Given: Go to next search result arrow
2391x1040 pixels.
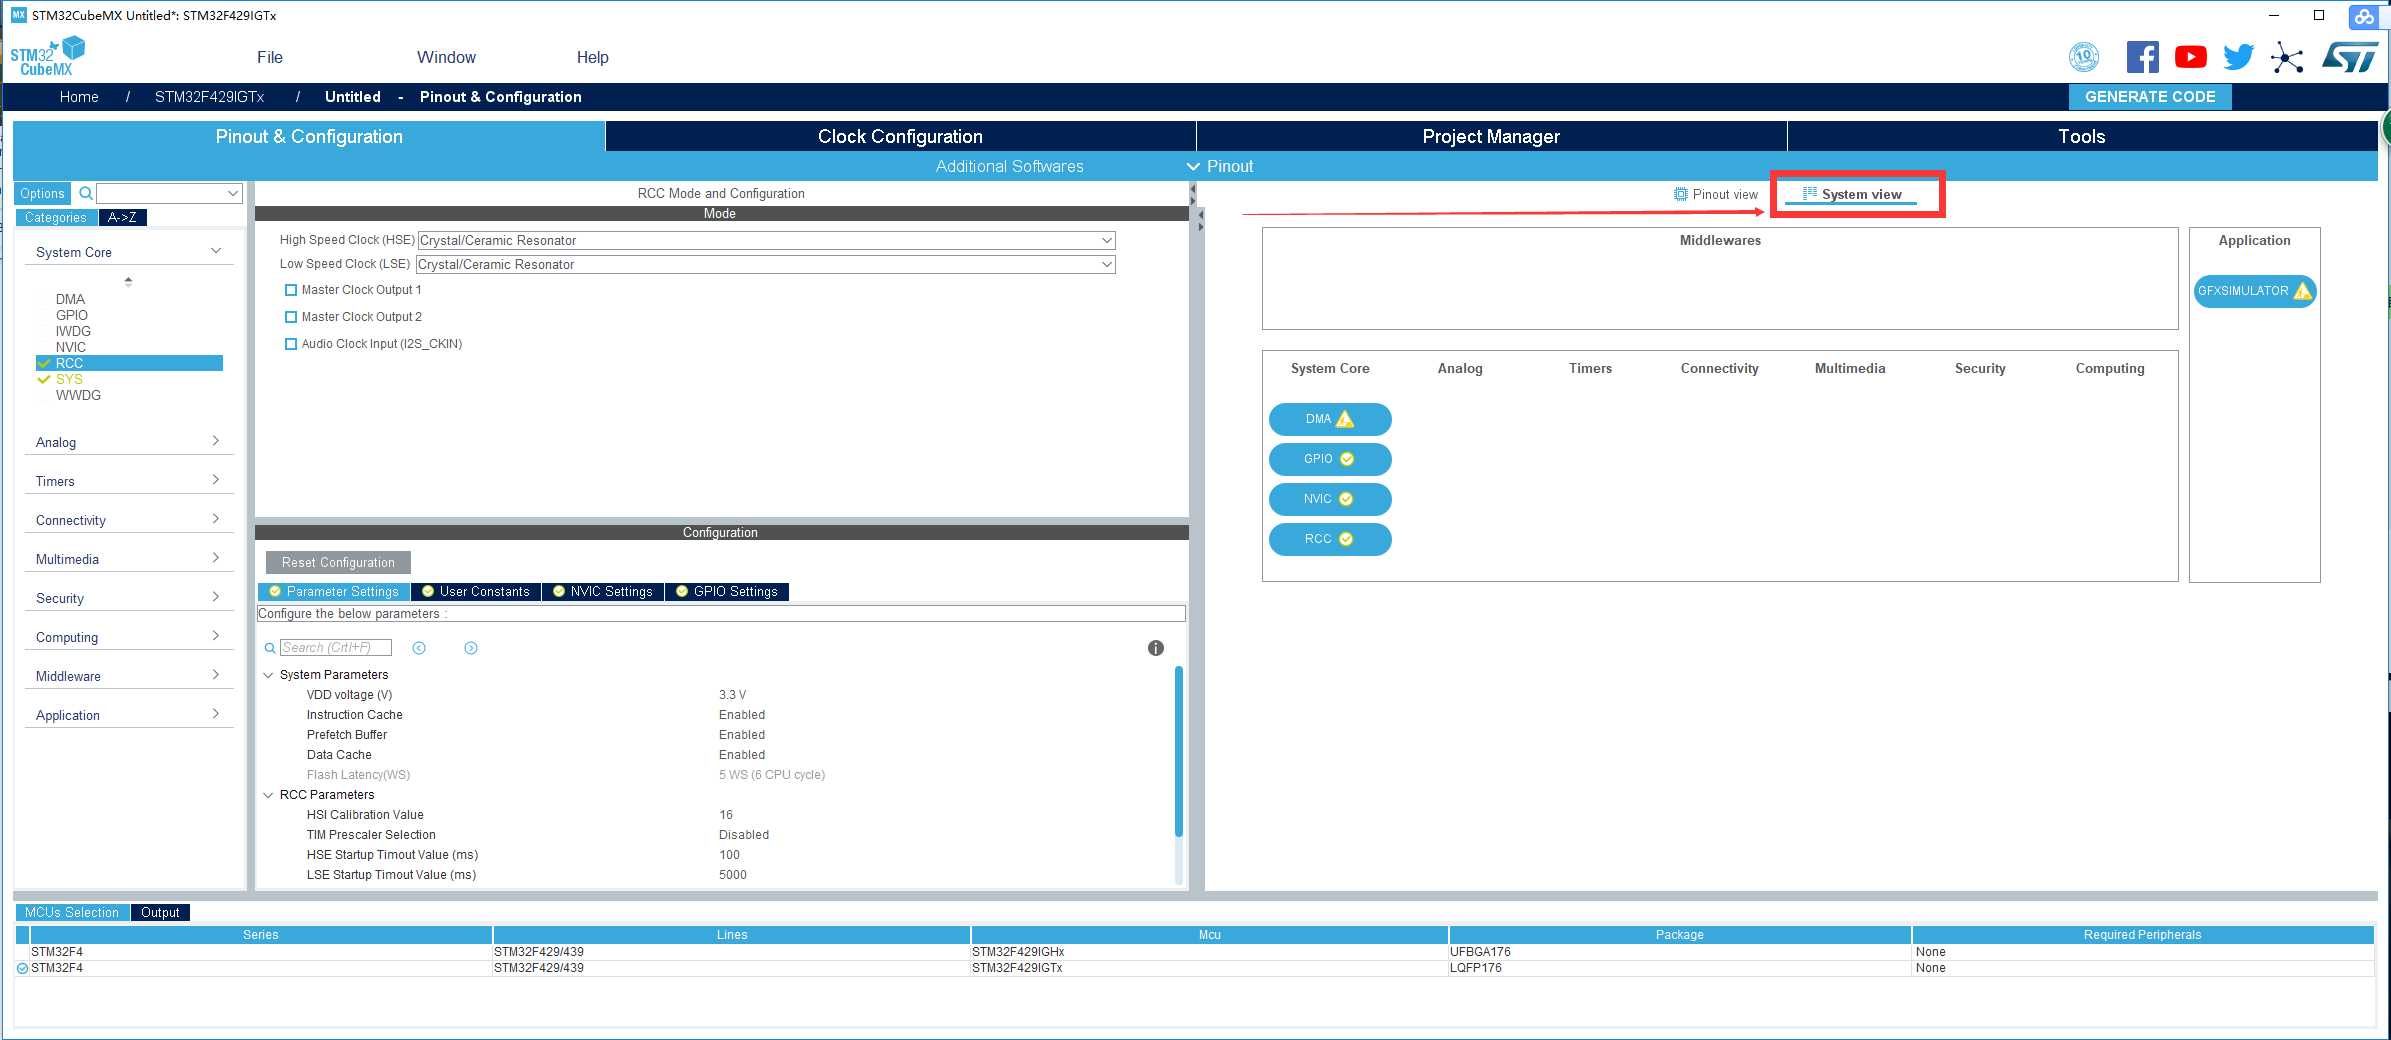Looking at the screenshot, I should (471, 648).
